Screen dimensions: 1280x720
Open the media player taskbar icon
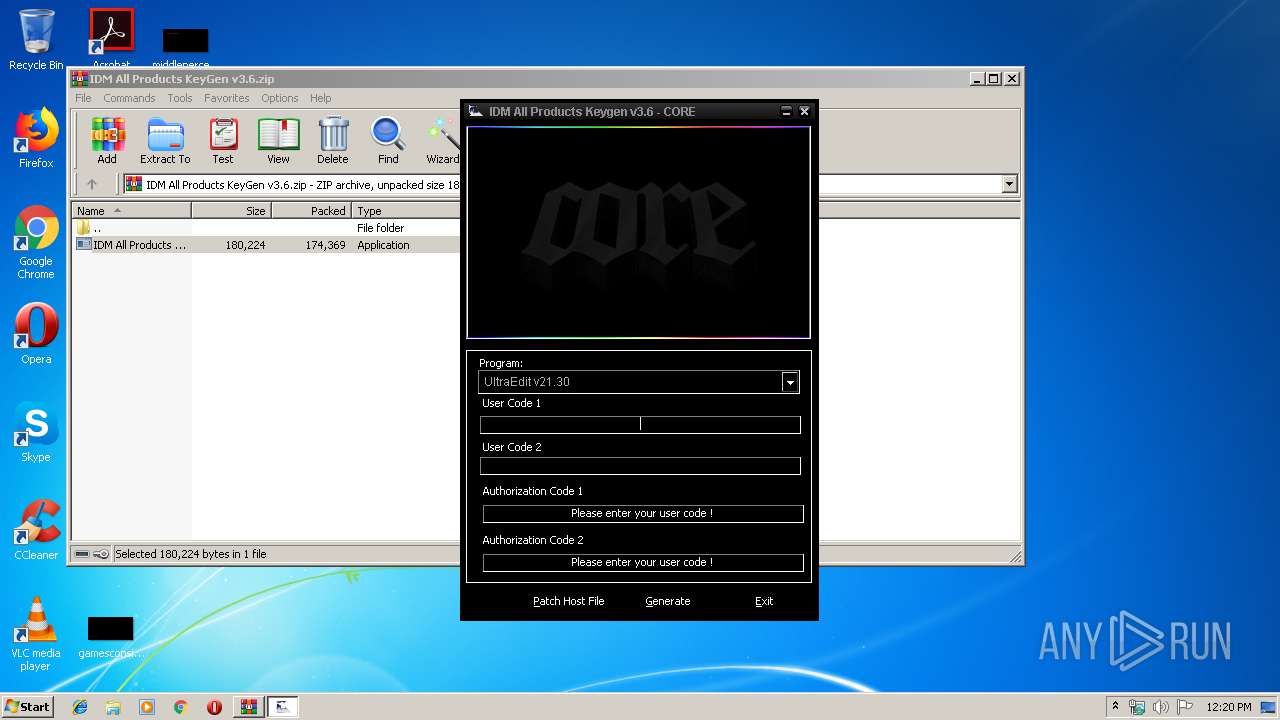click(x=147, y=707)
